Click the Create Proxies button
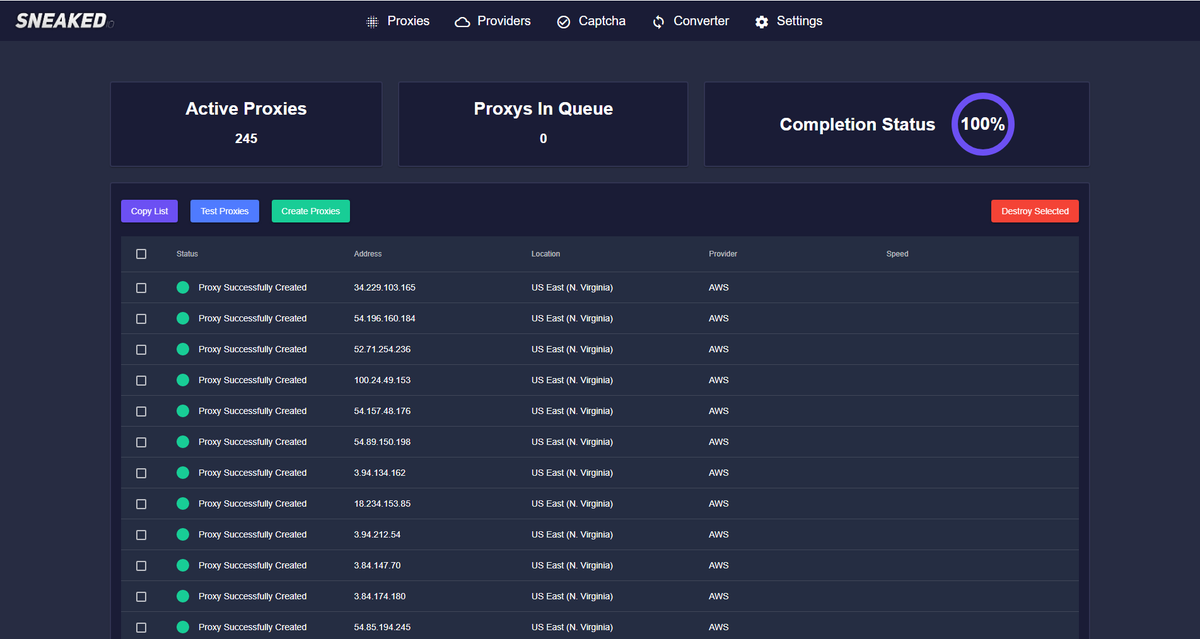This screenshot has width=1200, height=639. (x=311, y=211)
